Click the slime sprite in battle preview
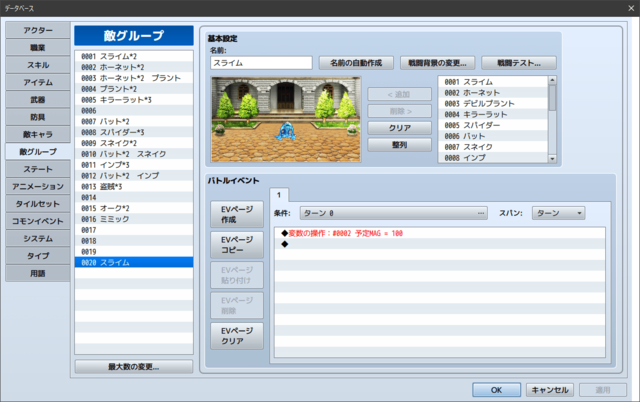640x402 pixels. coord(285,132)
